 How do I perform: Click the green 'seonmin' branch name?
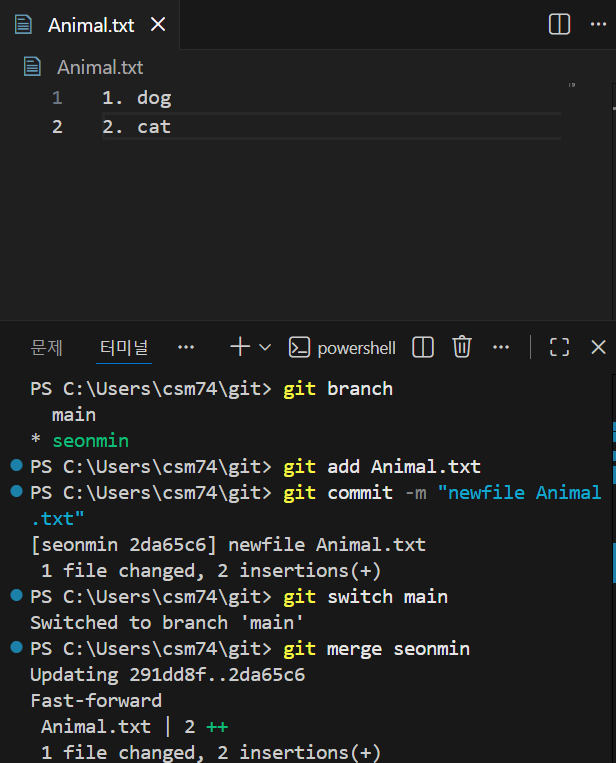pos(91,441)
